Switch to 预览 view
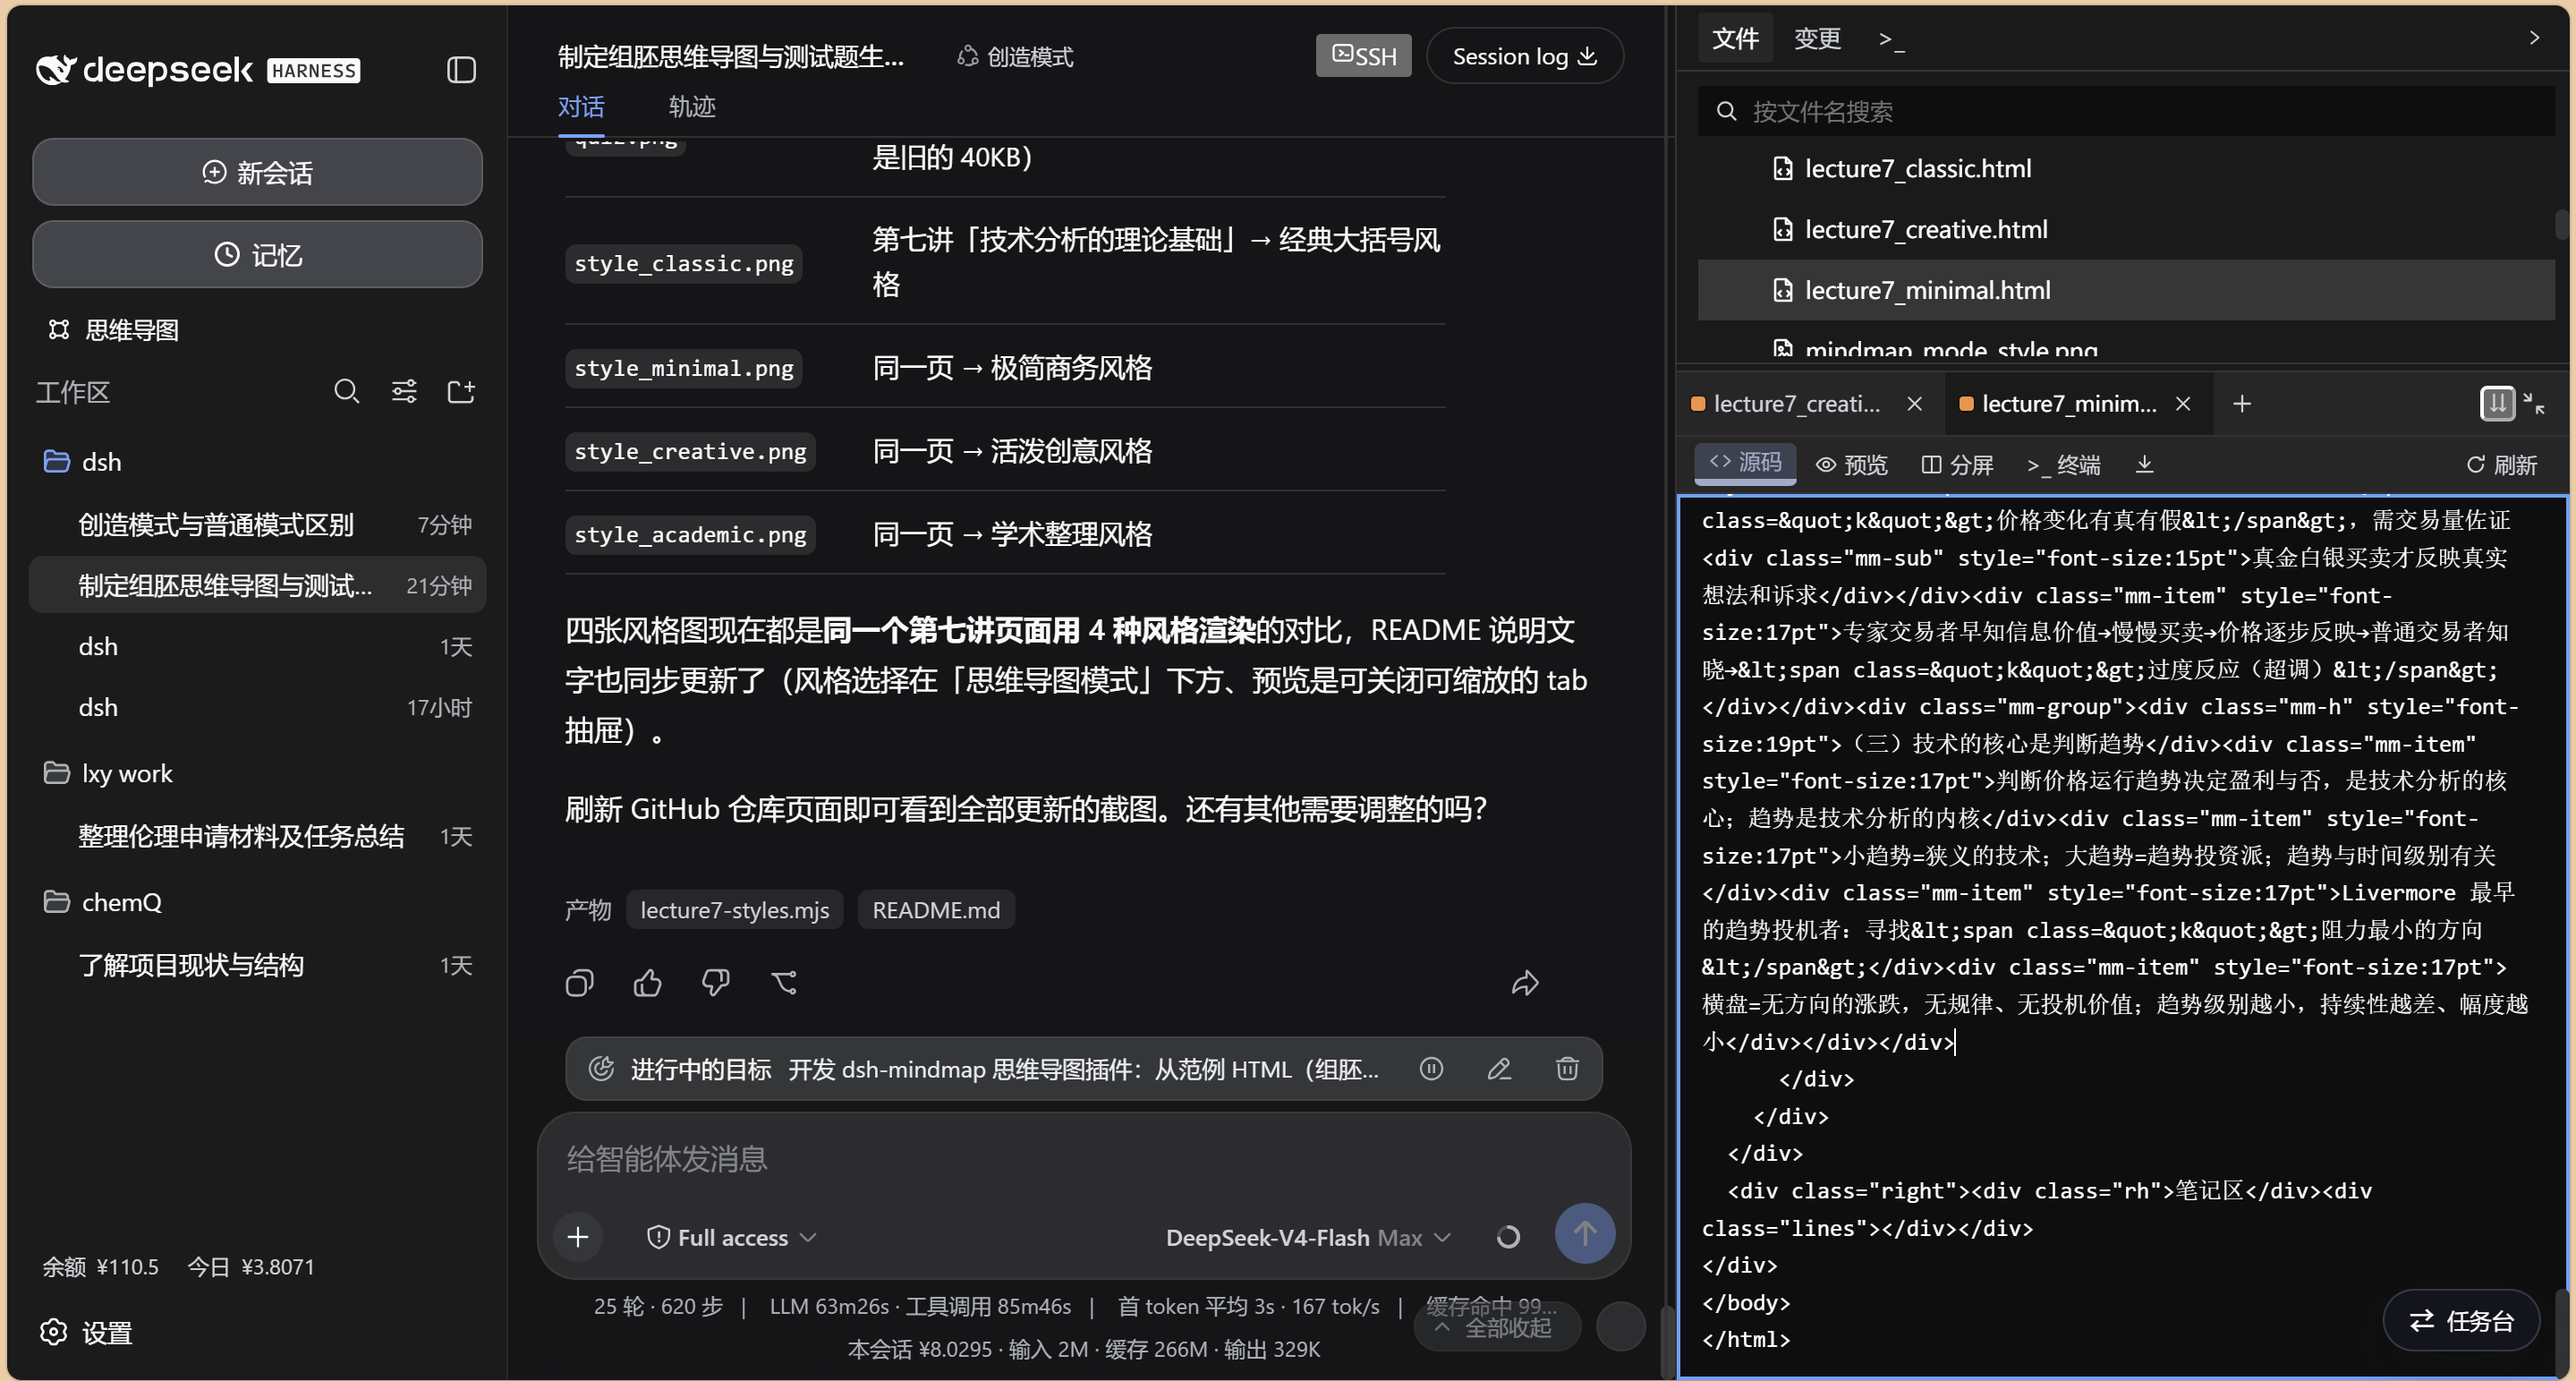 [1851, 465]
